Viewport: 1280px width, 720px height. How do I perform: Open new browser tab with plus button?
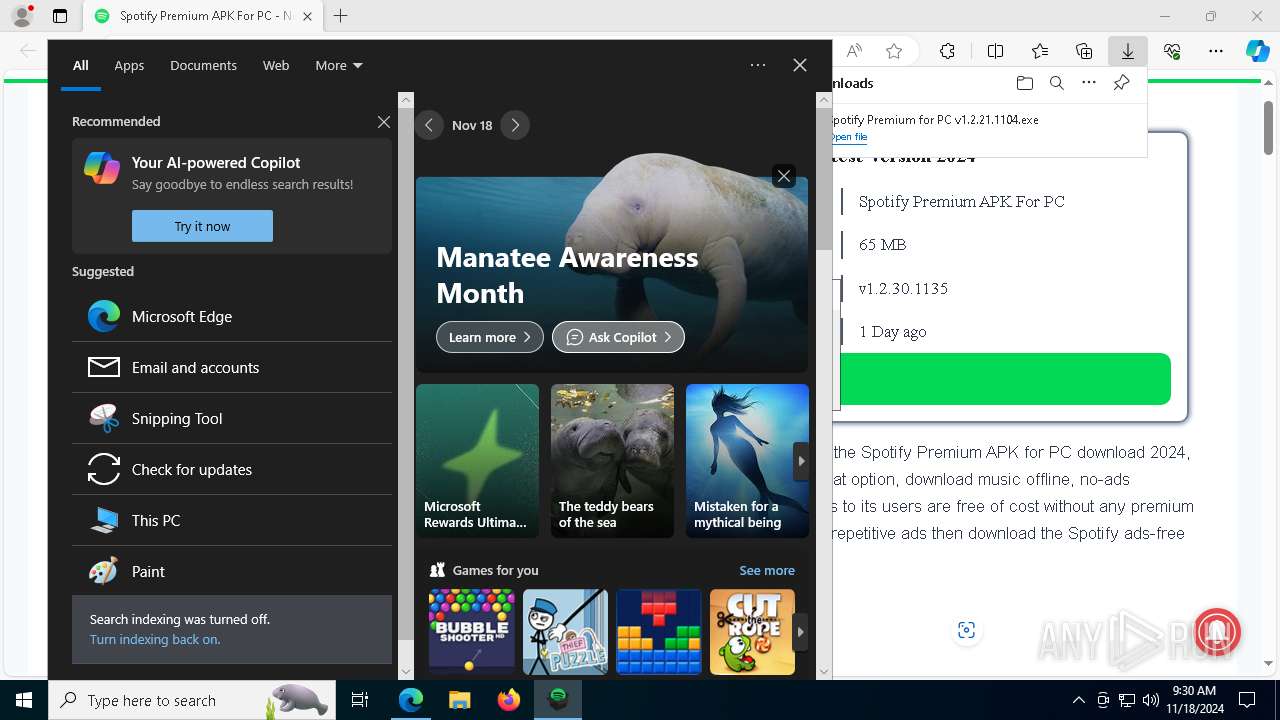pyautogui.click(x=341, y=16)
